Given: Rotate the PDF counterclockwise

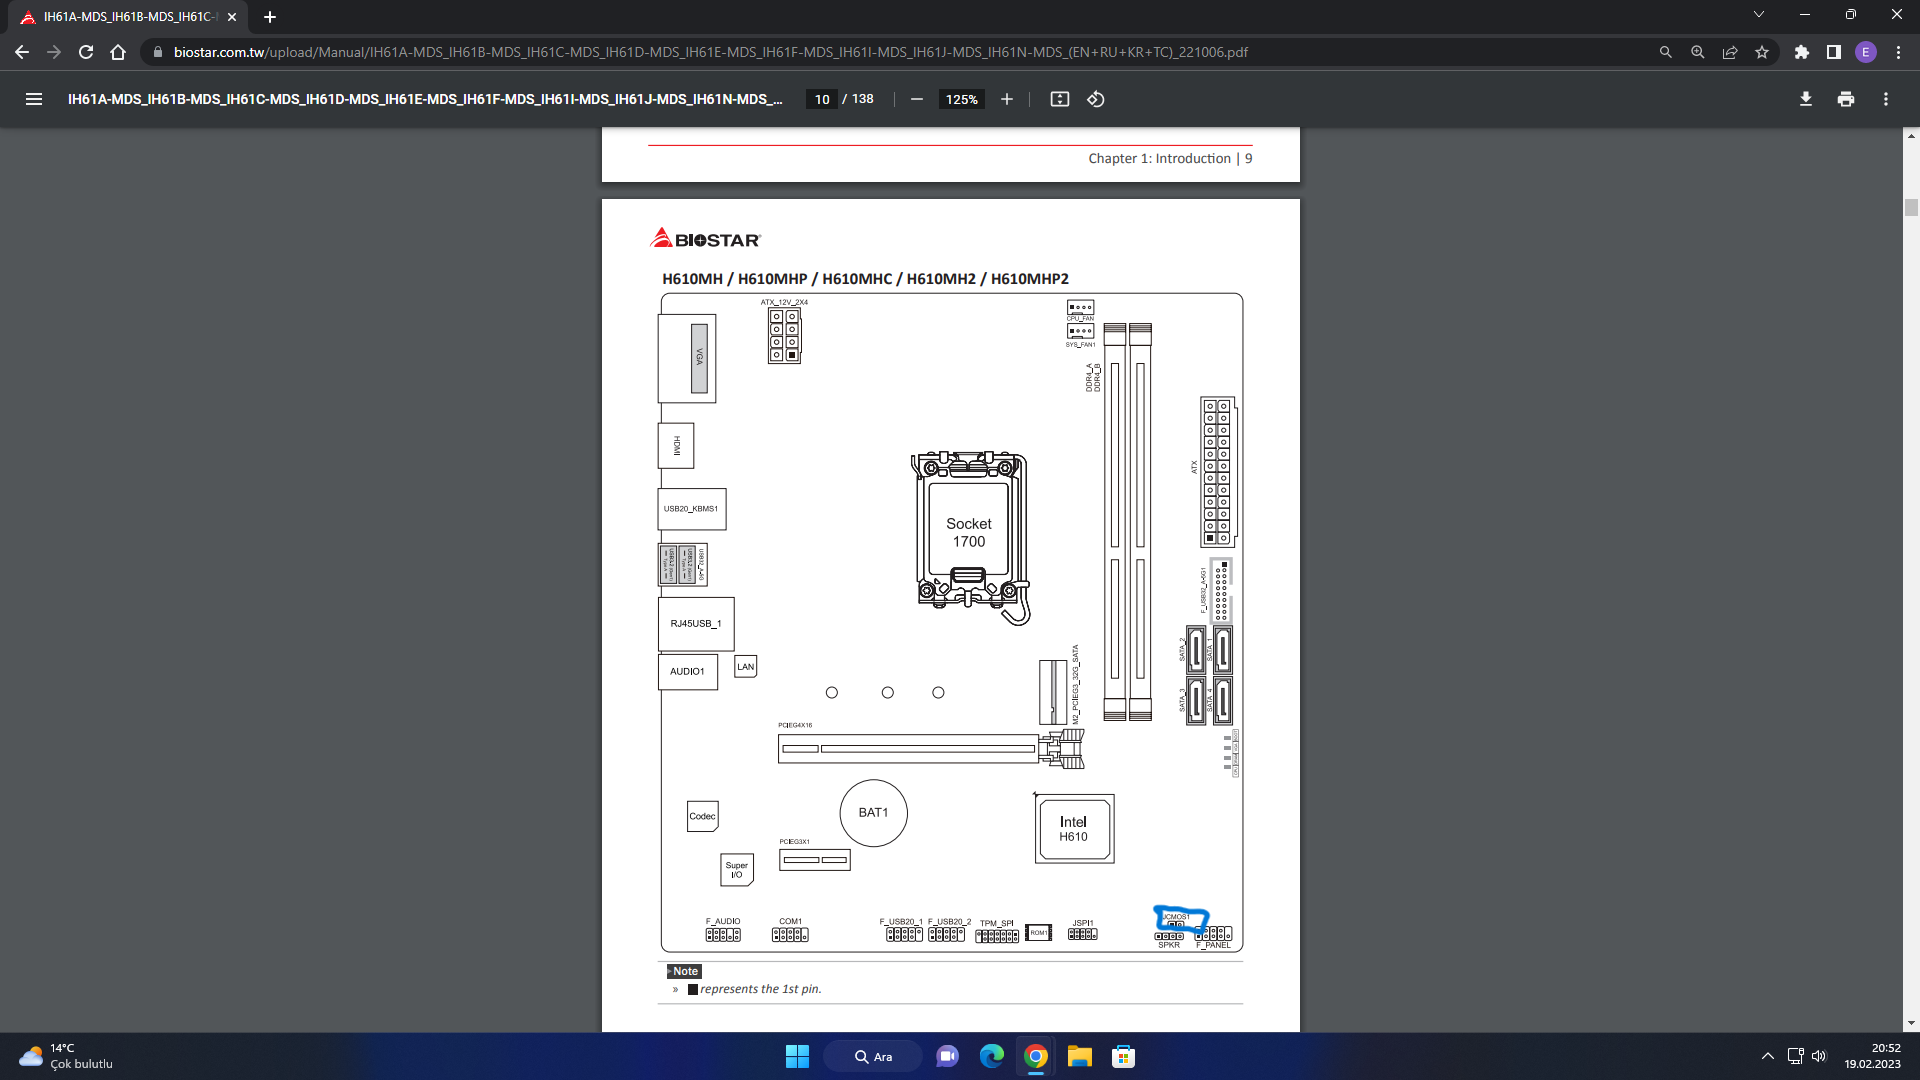Looking at the screenshot, I should [x=1095, y=99].
